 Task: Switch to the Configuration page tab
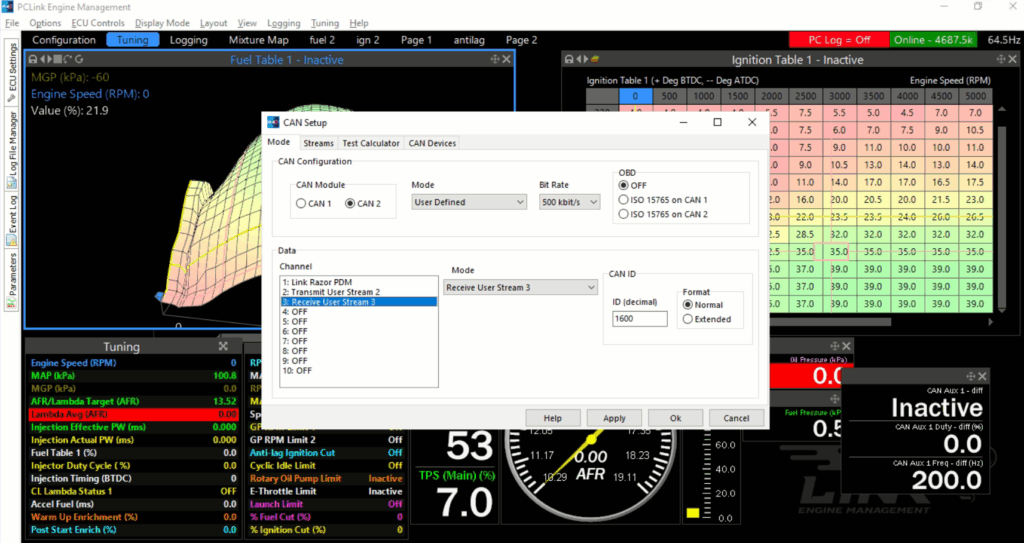point(64,40)
